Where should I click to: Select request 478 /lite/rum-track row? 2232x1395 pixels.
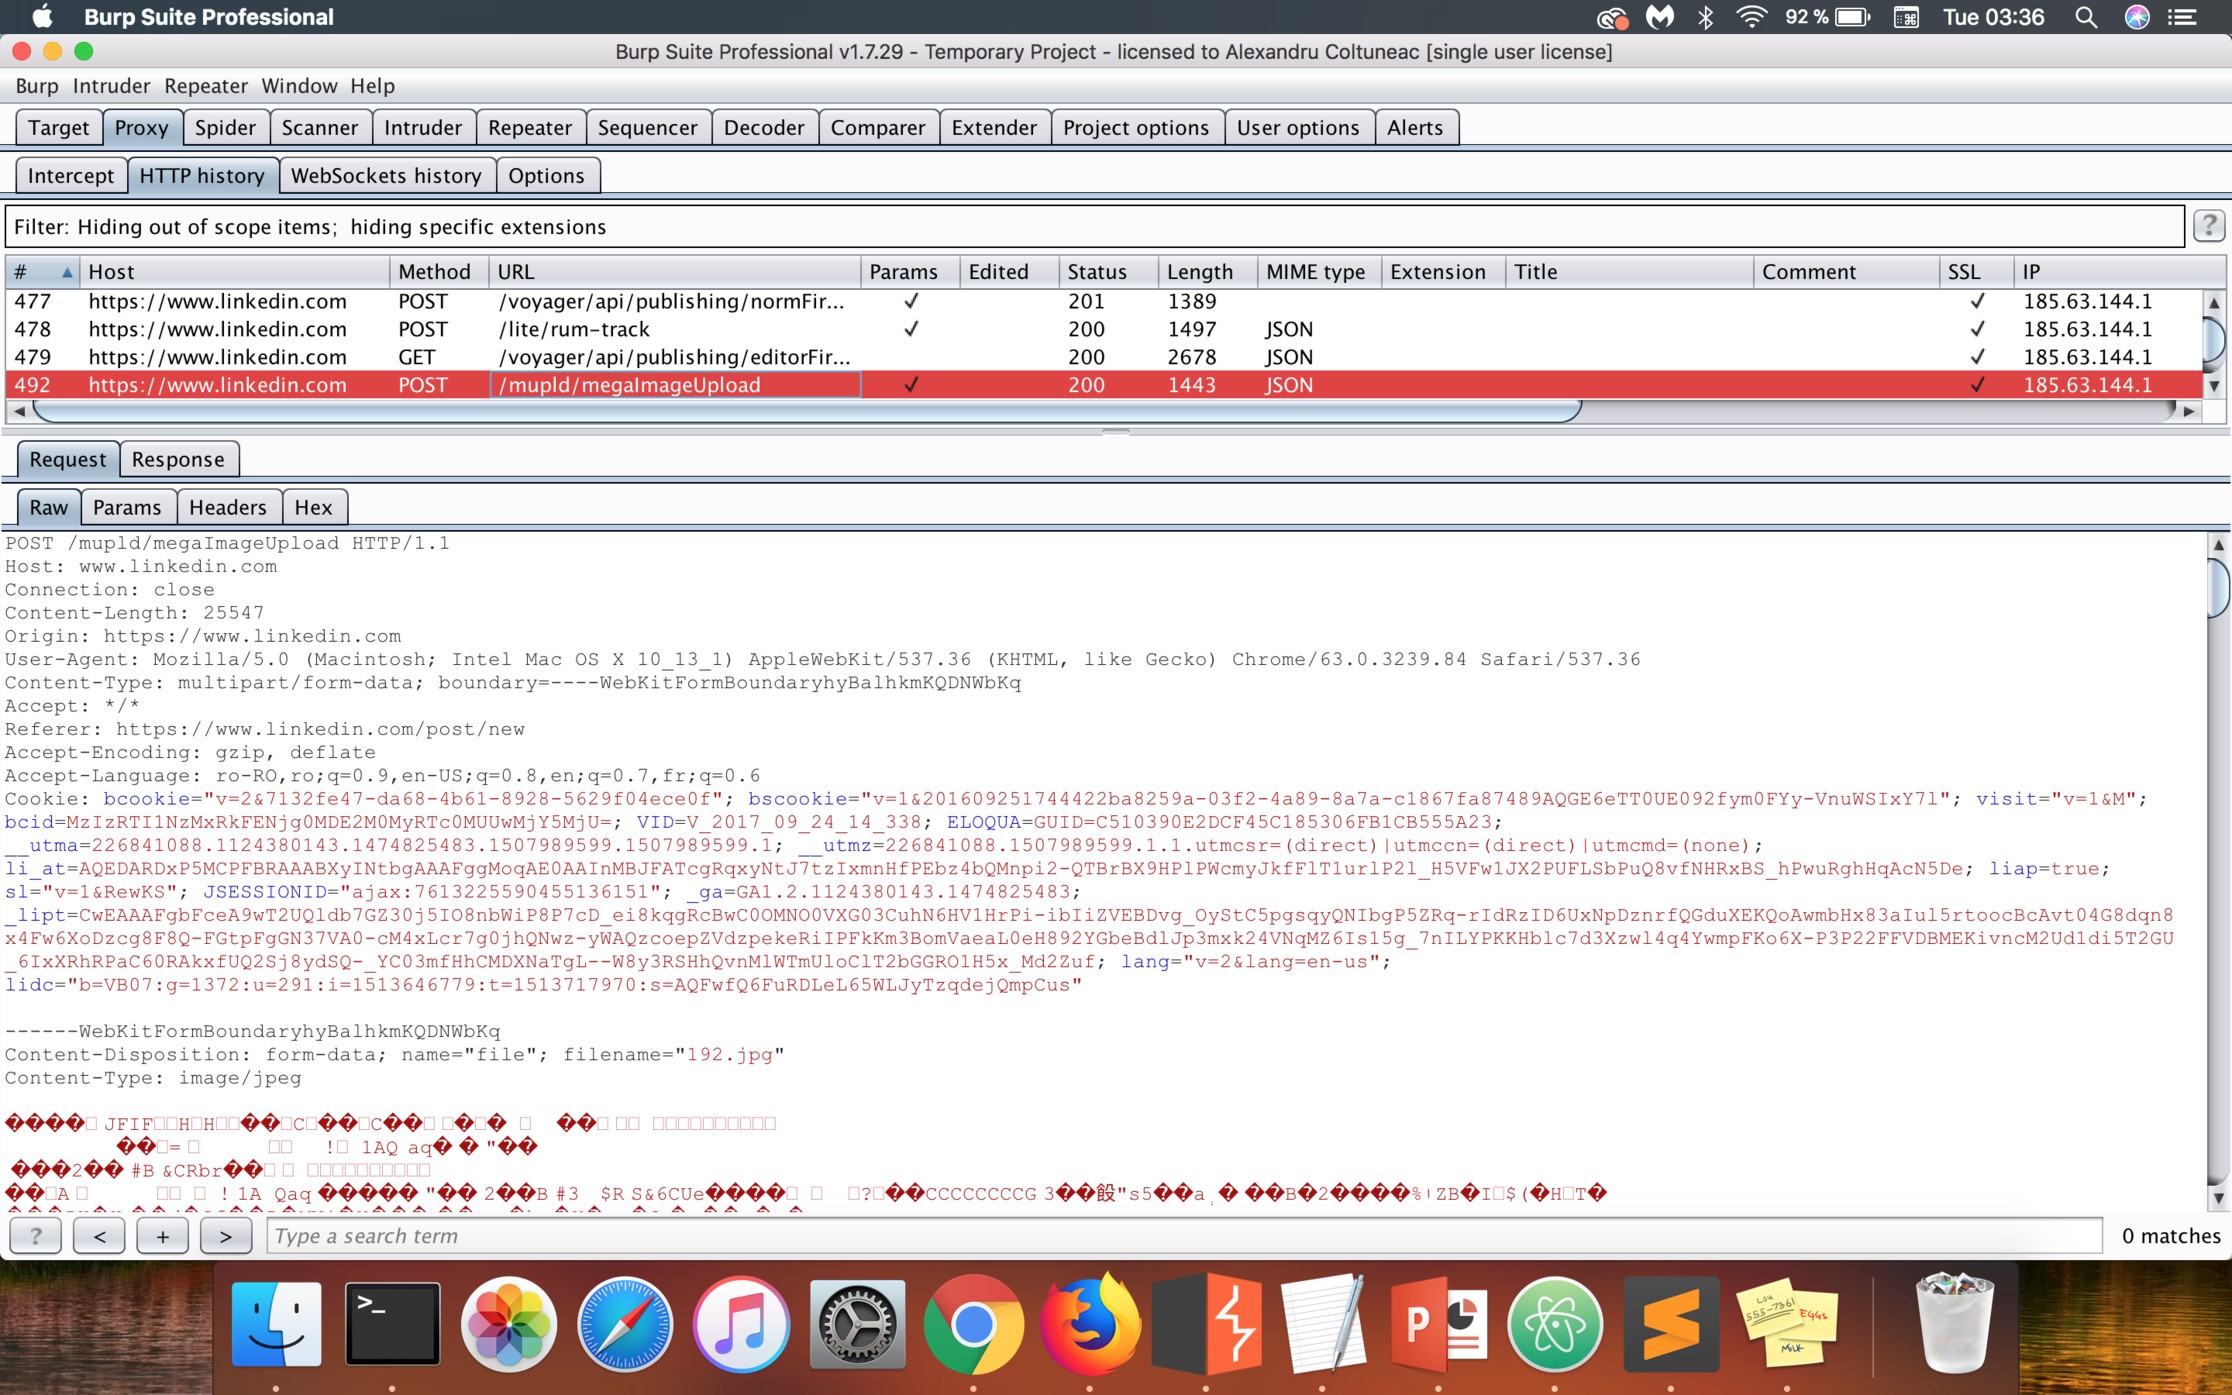tap(1104, 329)
